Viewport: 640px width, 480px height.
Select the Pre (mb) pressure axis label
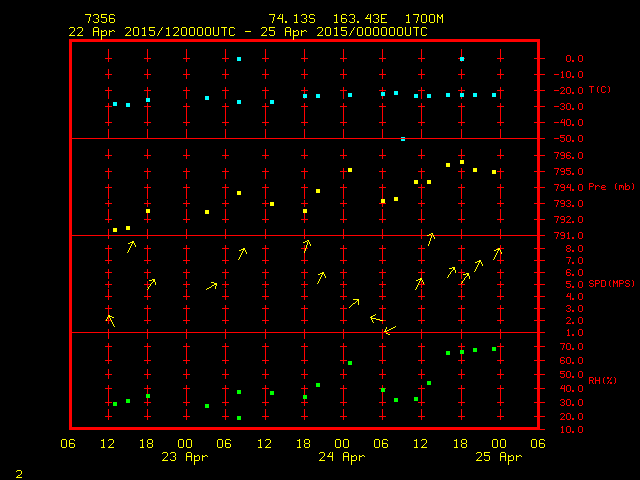611,187
